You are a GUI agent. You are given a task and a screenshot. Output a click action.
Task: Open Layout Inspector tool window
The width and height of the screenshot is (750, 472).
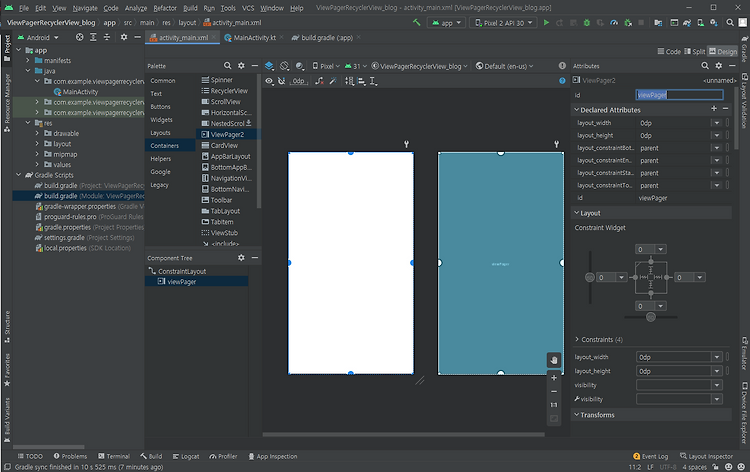point(706,456)
